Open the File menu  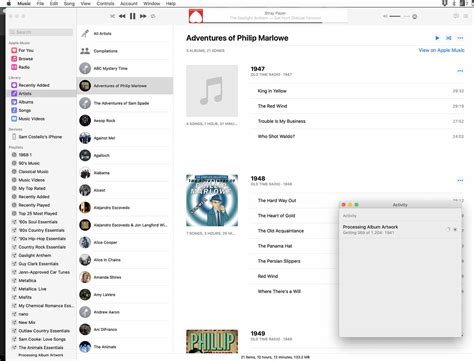[x=40, y=3]
